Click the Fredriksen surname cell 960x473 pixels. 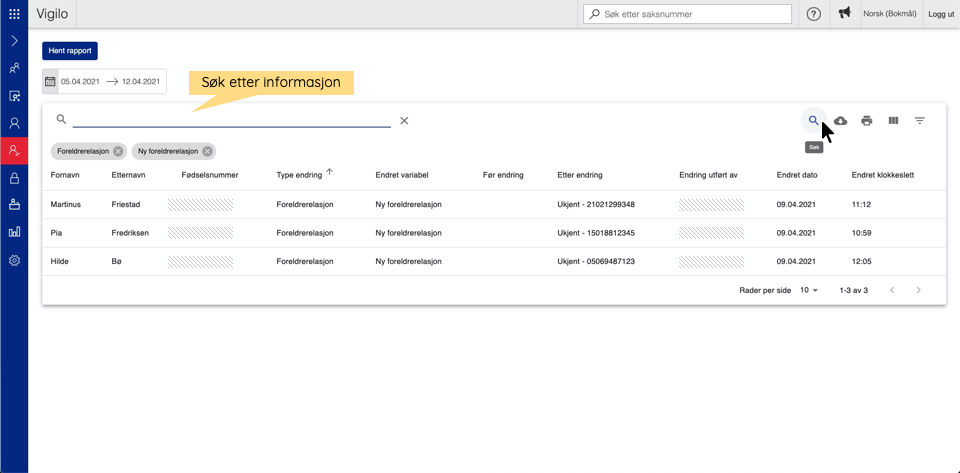pyautogui.click(x=130, y=233)
